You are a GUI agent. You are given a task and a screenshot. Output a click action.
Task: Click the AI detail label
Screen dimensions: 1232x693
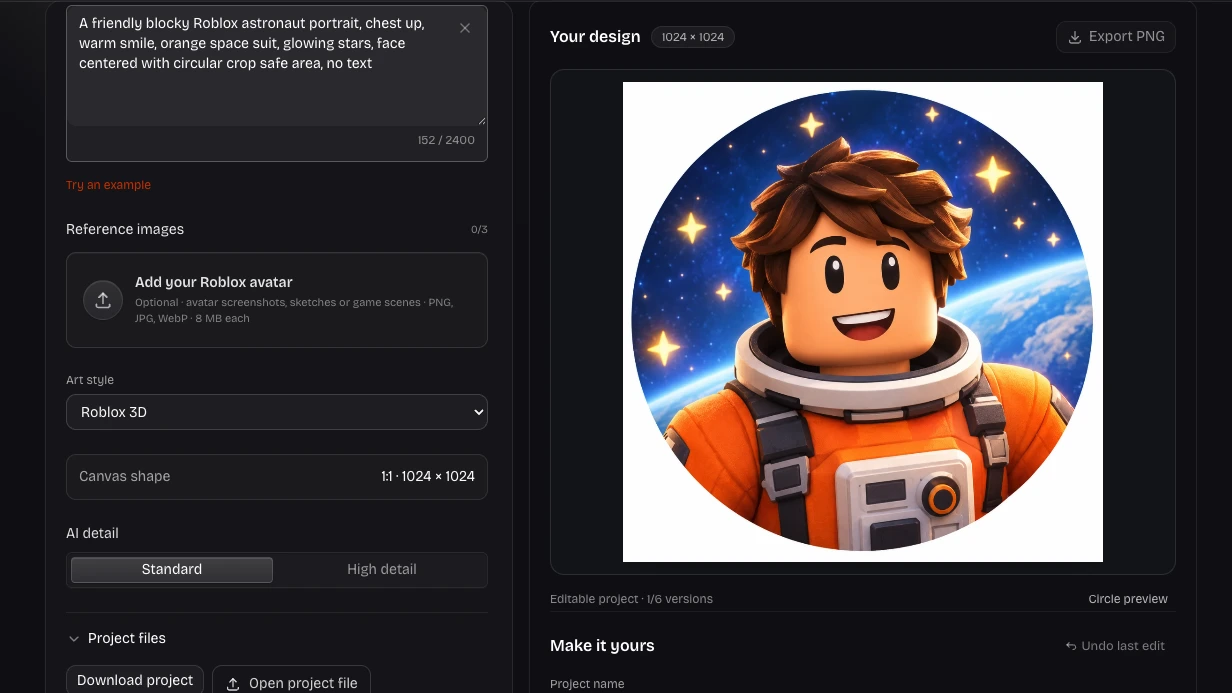(92, 533)
